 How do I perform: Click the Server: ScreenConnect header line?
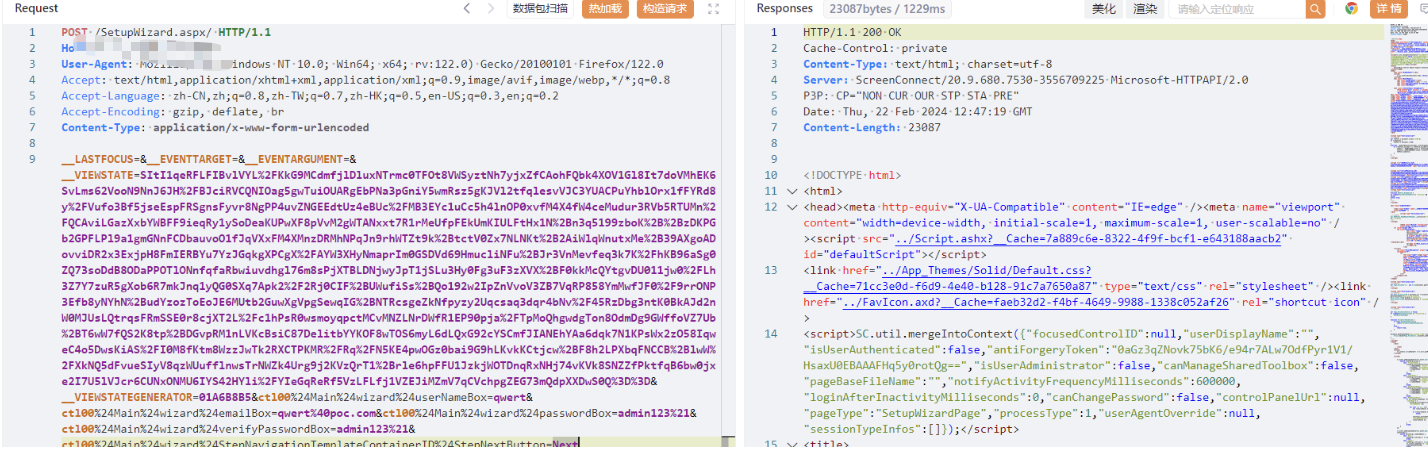coord(1026,80)
